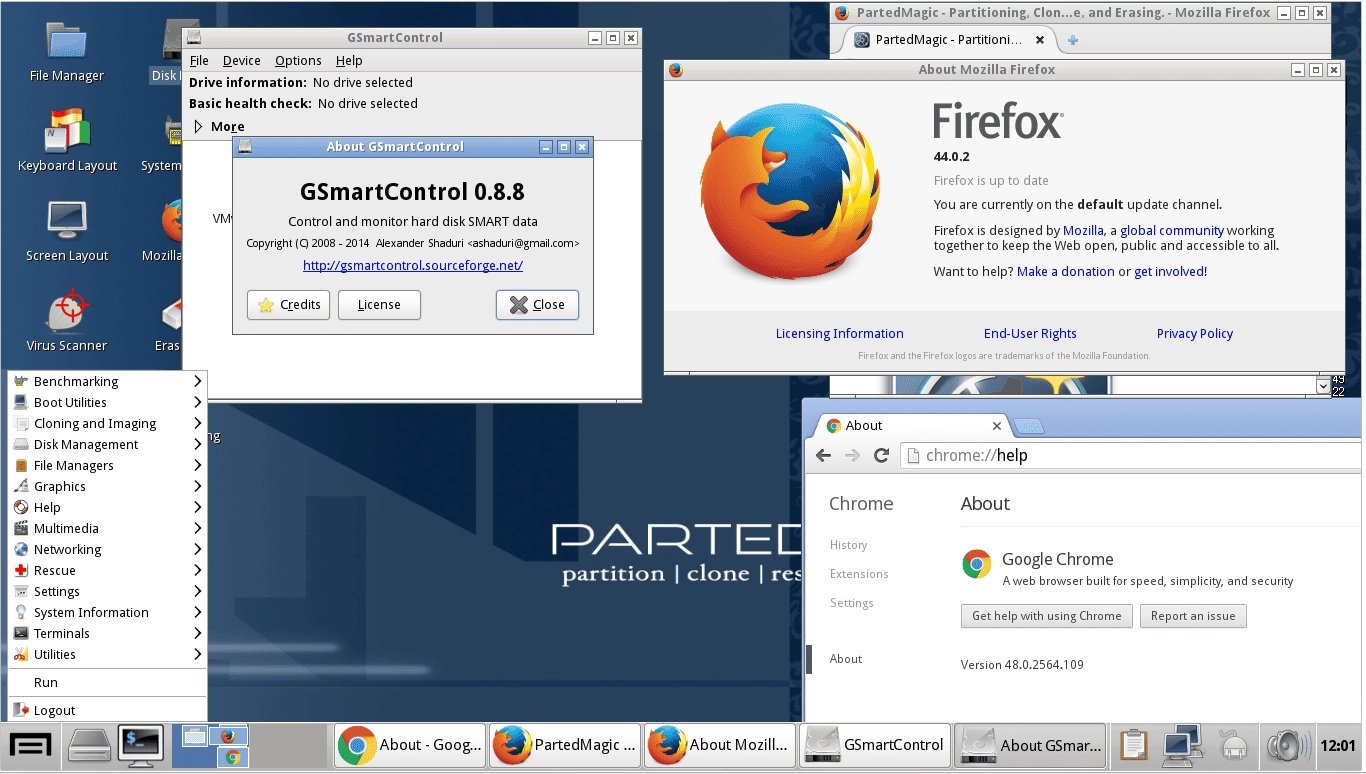Start the Virus Scanner desktop shortcut
1366x774 pixels.
pyautogui.click(x=67, y=320)
